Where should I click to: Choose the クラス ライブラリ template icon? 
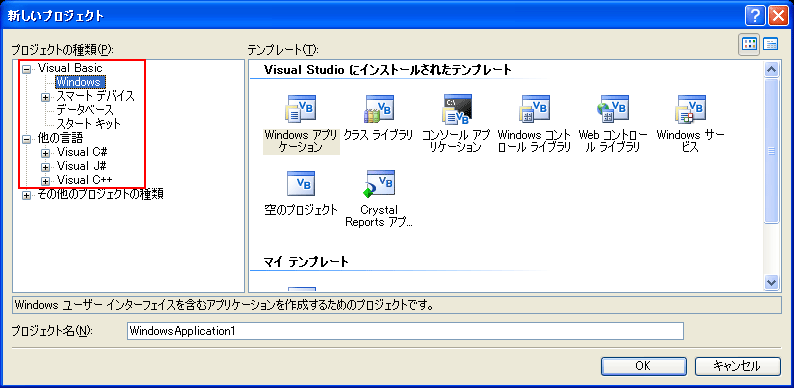tap(379, 109)
